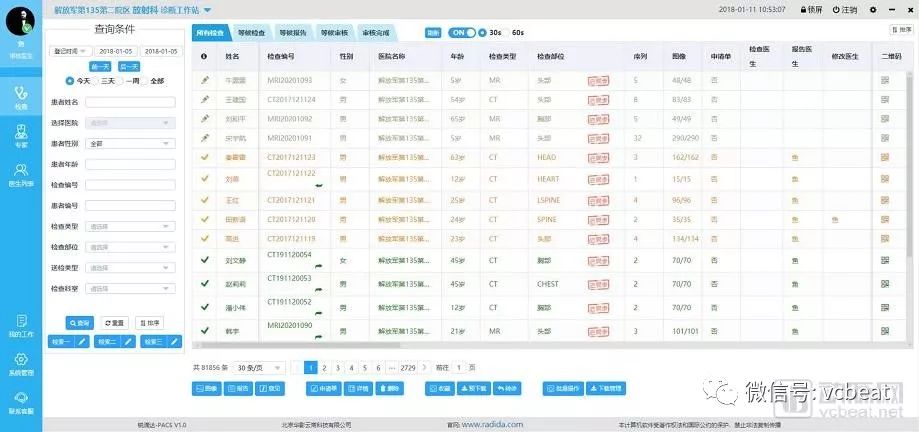Click the start date field 2018-01-05

pyautogui.click(x=115, y=52)
